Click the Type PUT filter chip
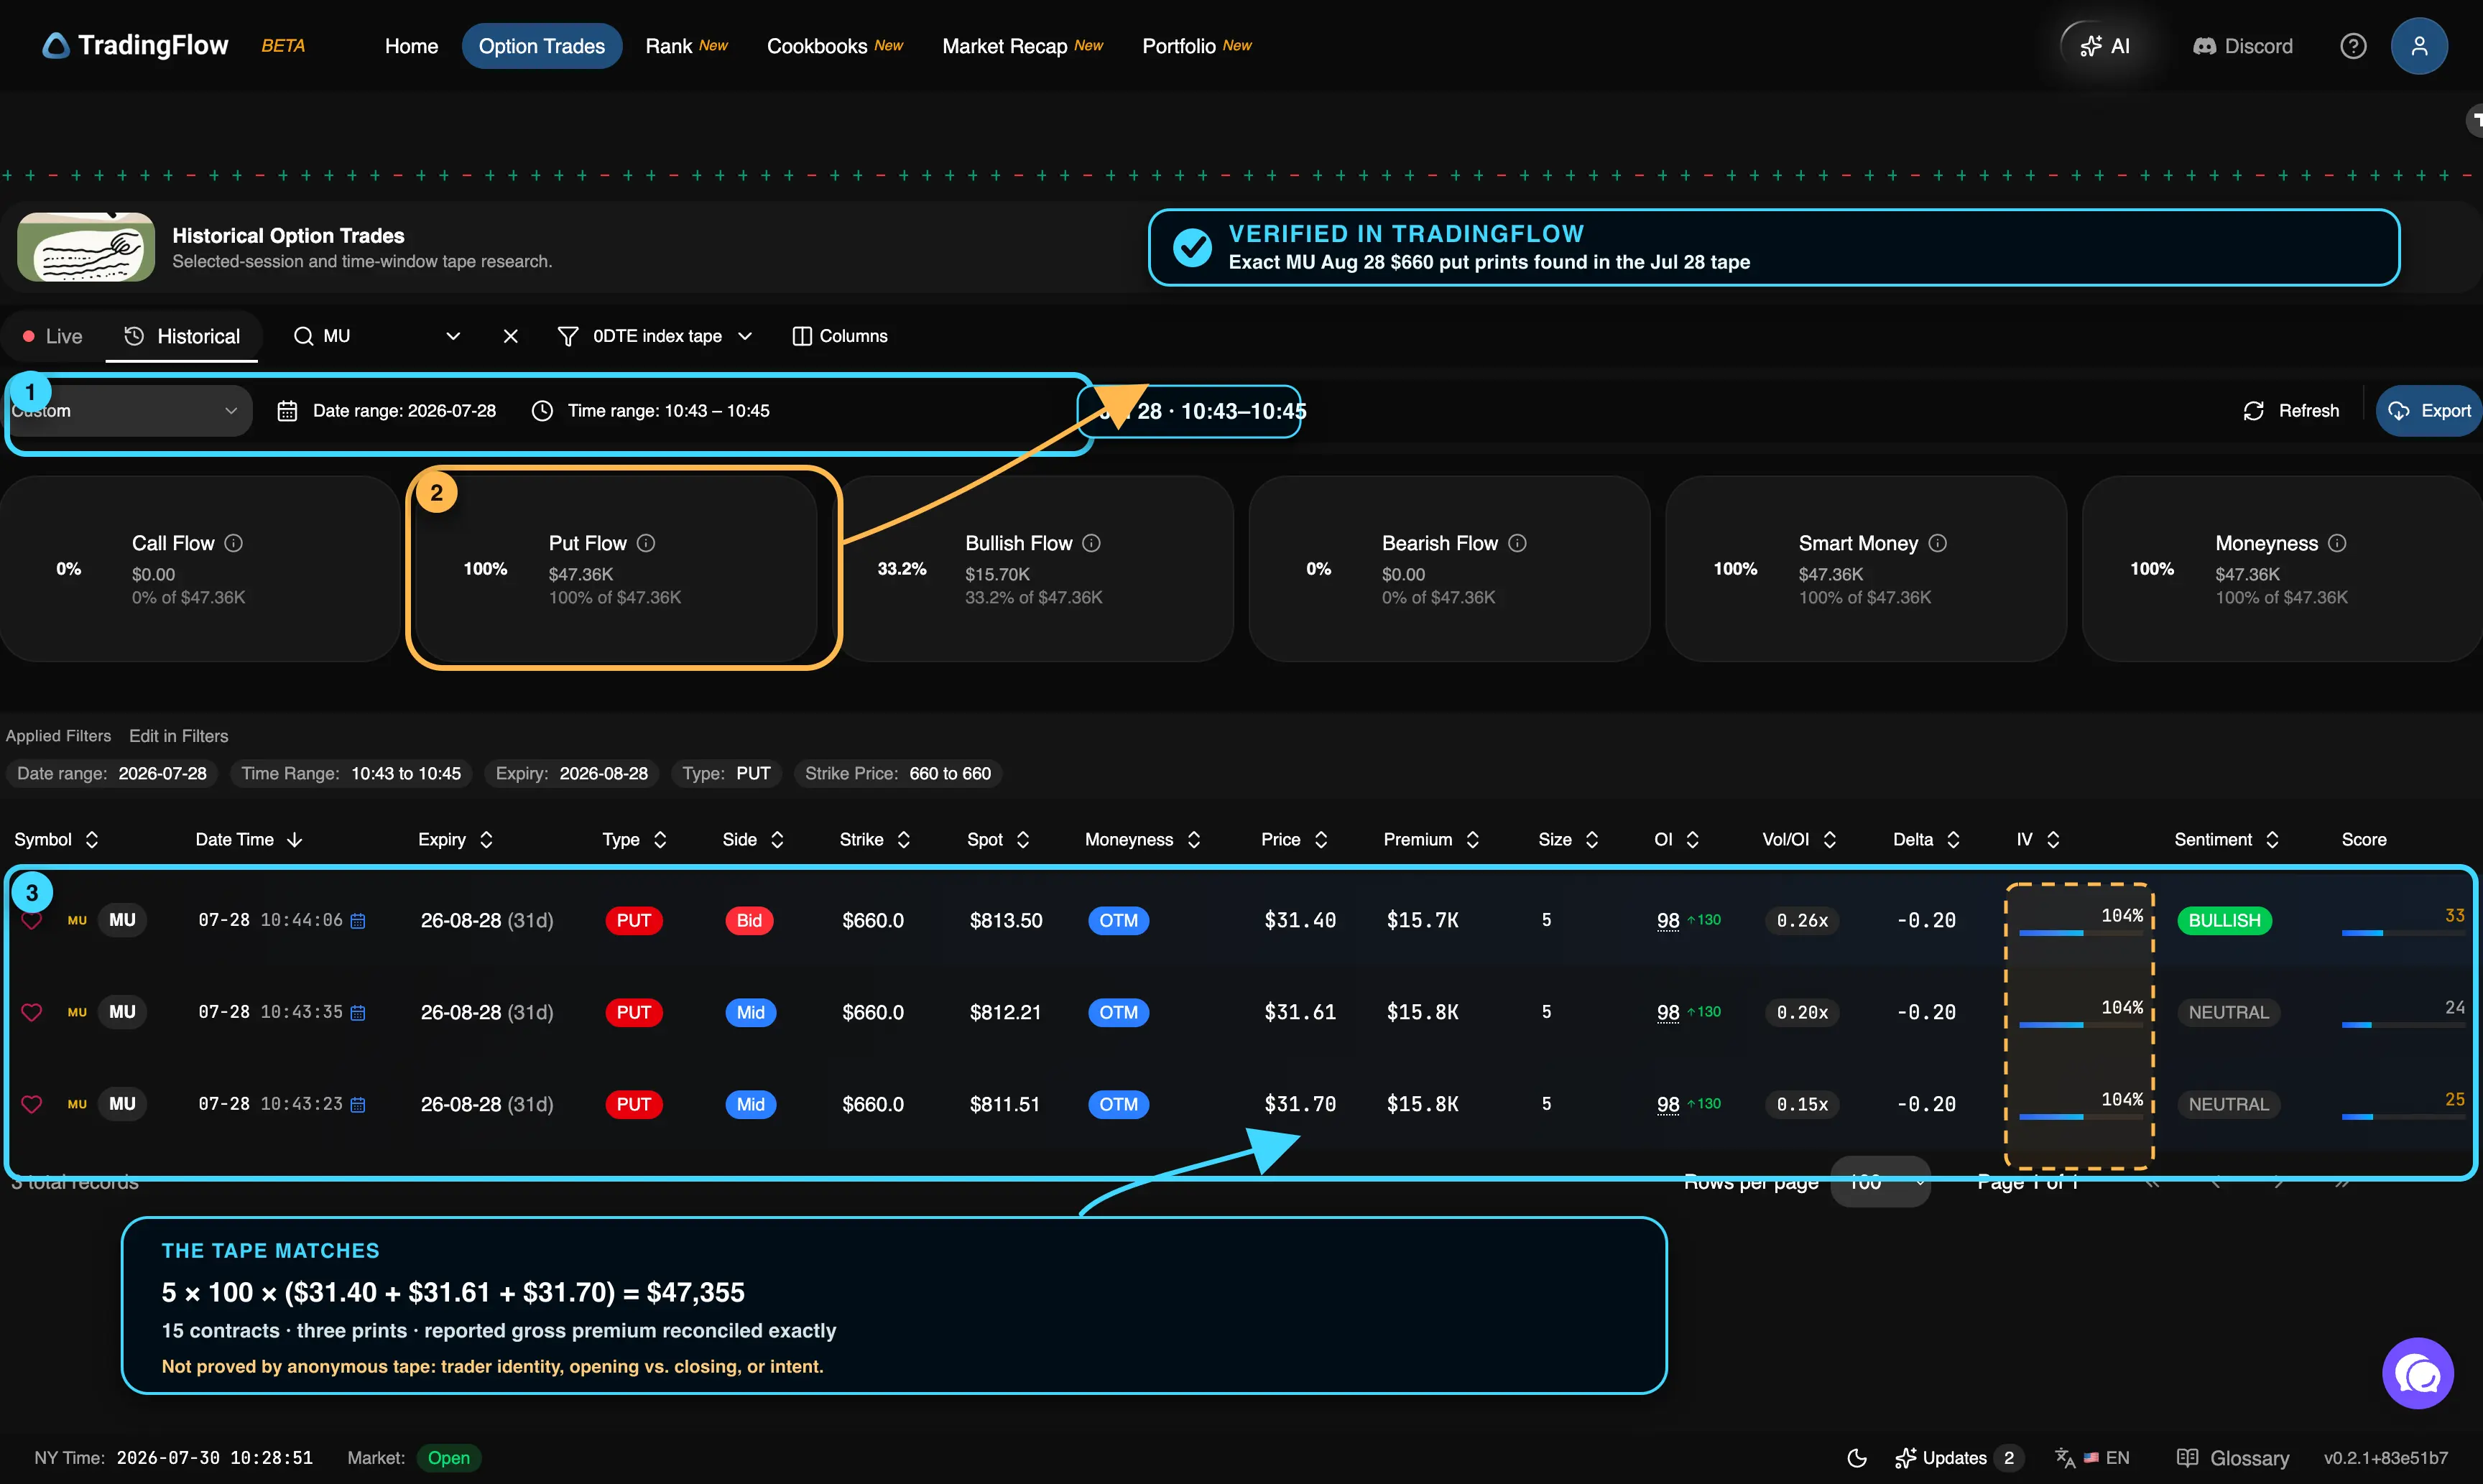The height and width of the screenshot is (1484, 2483). pyautogui.click(x=726, y=774)
